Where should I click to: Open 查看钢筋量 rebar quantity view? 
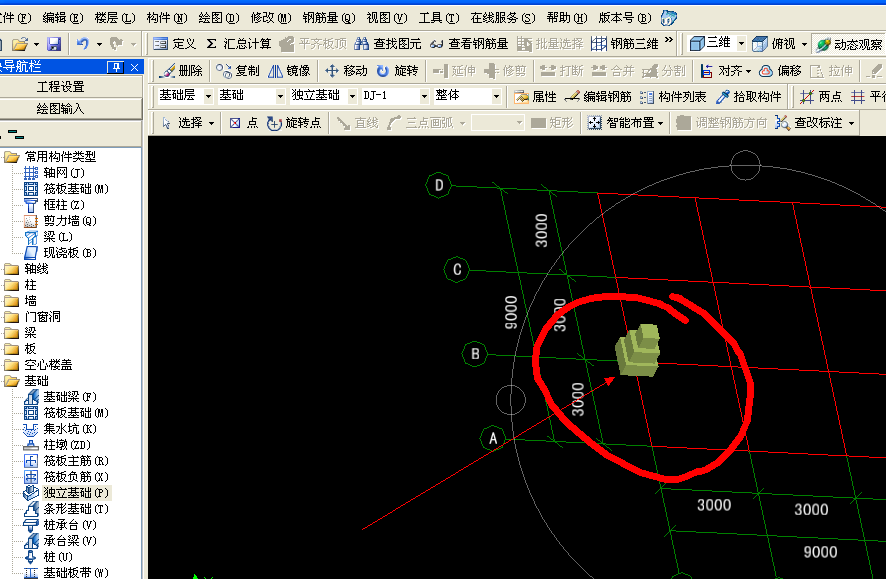(x=469, y=43)
